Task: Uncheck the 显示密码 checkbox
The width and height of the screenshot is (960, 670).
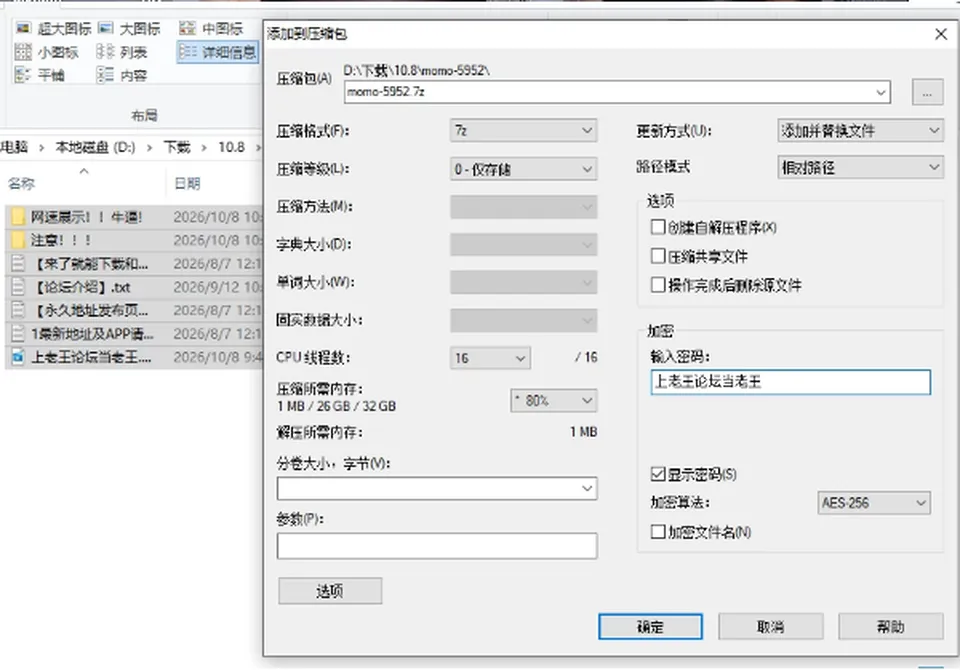Action: (658, 474)
